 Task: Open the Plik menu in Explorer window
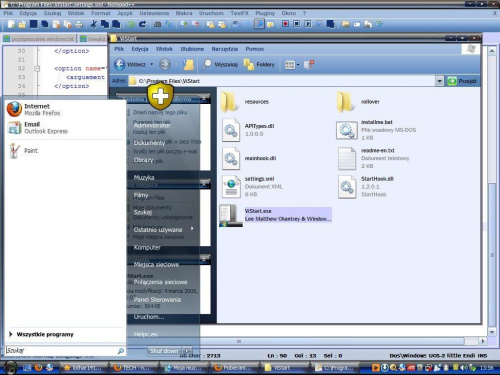tap(119, 49)
